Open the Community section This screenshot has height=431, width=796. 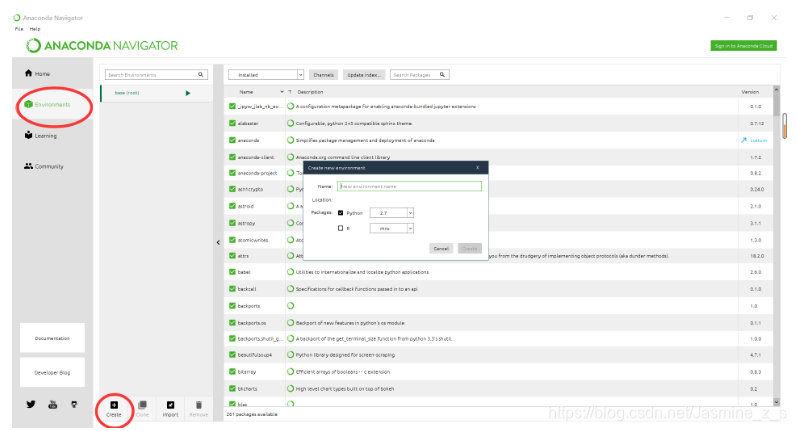point(44,166)
